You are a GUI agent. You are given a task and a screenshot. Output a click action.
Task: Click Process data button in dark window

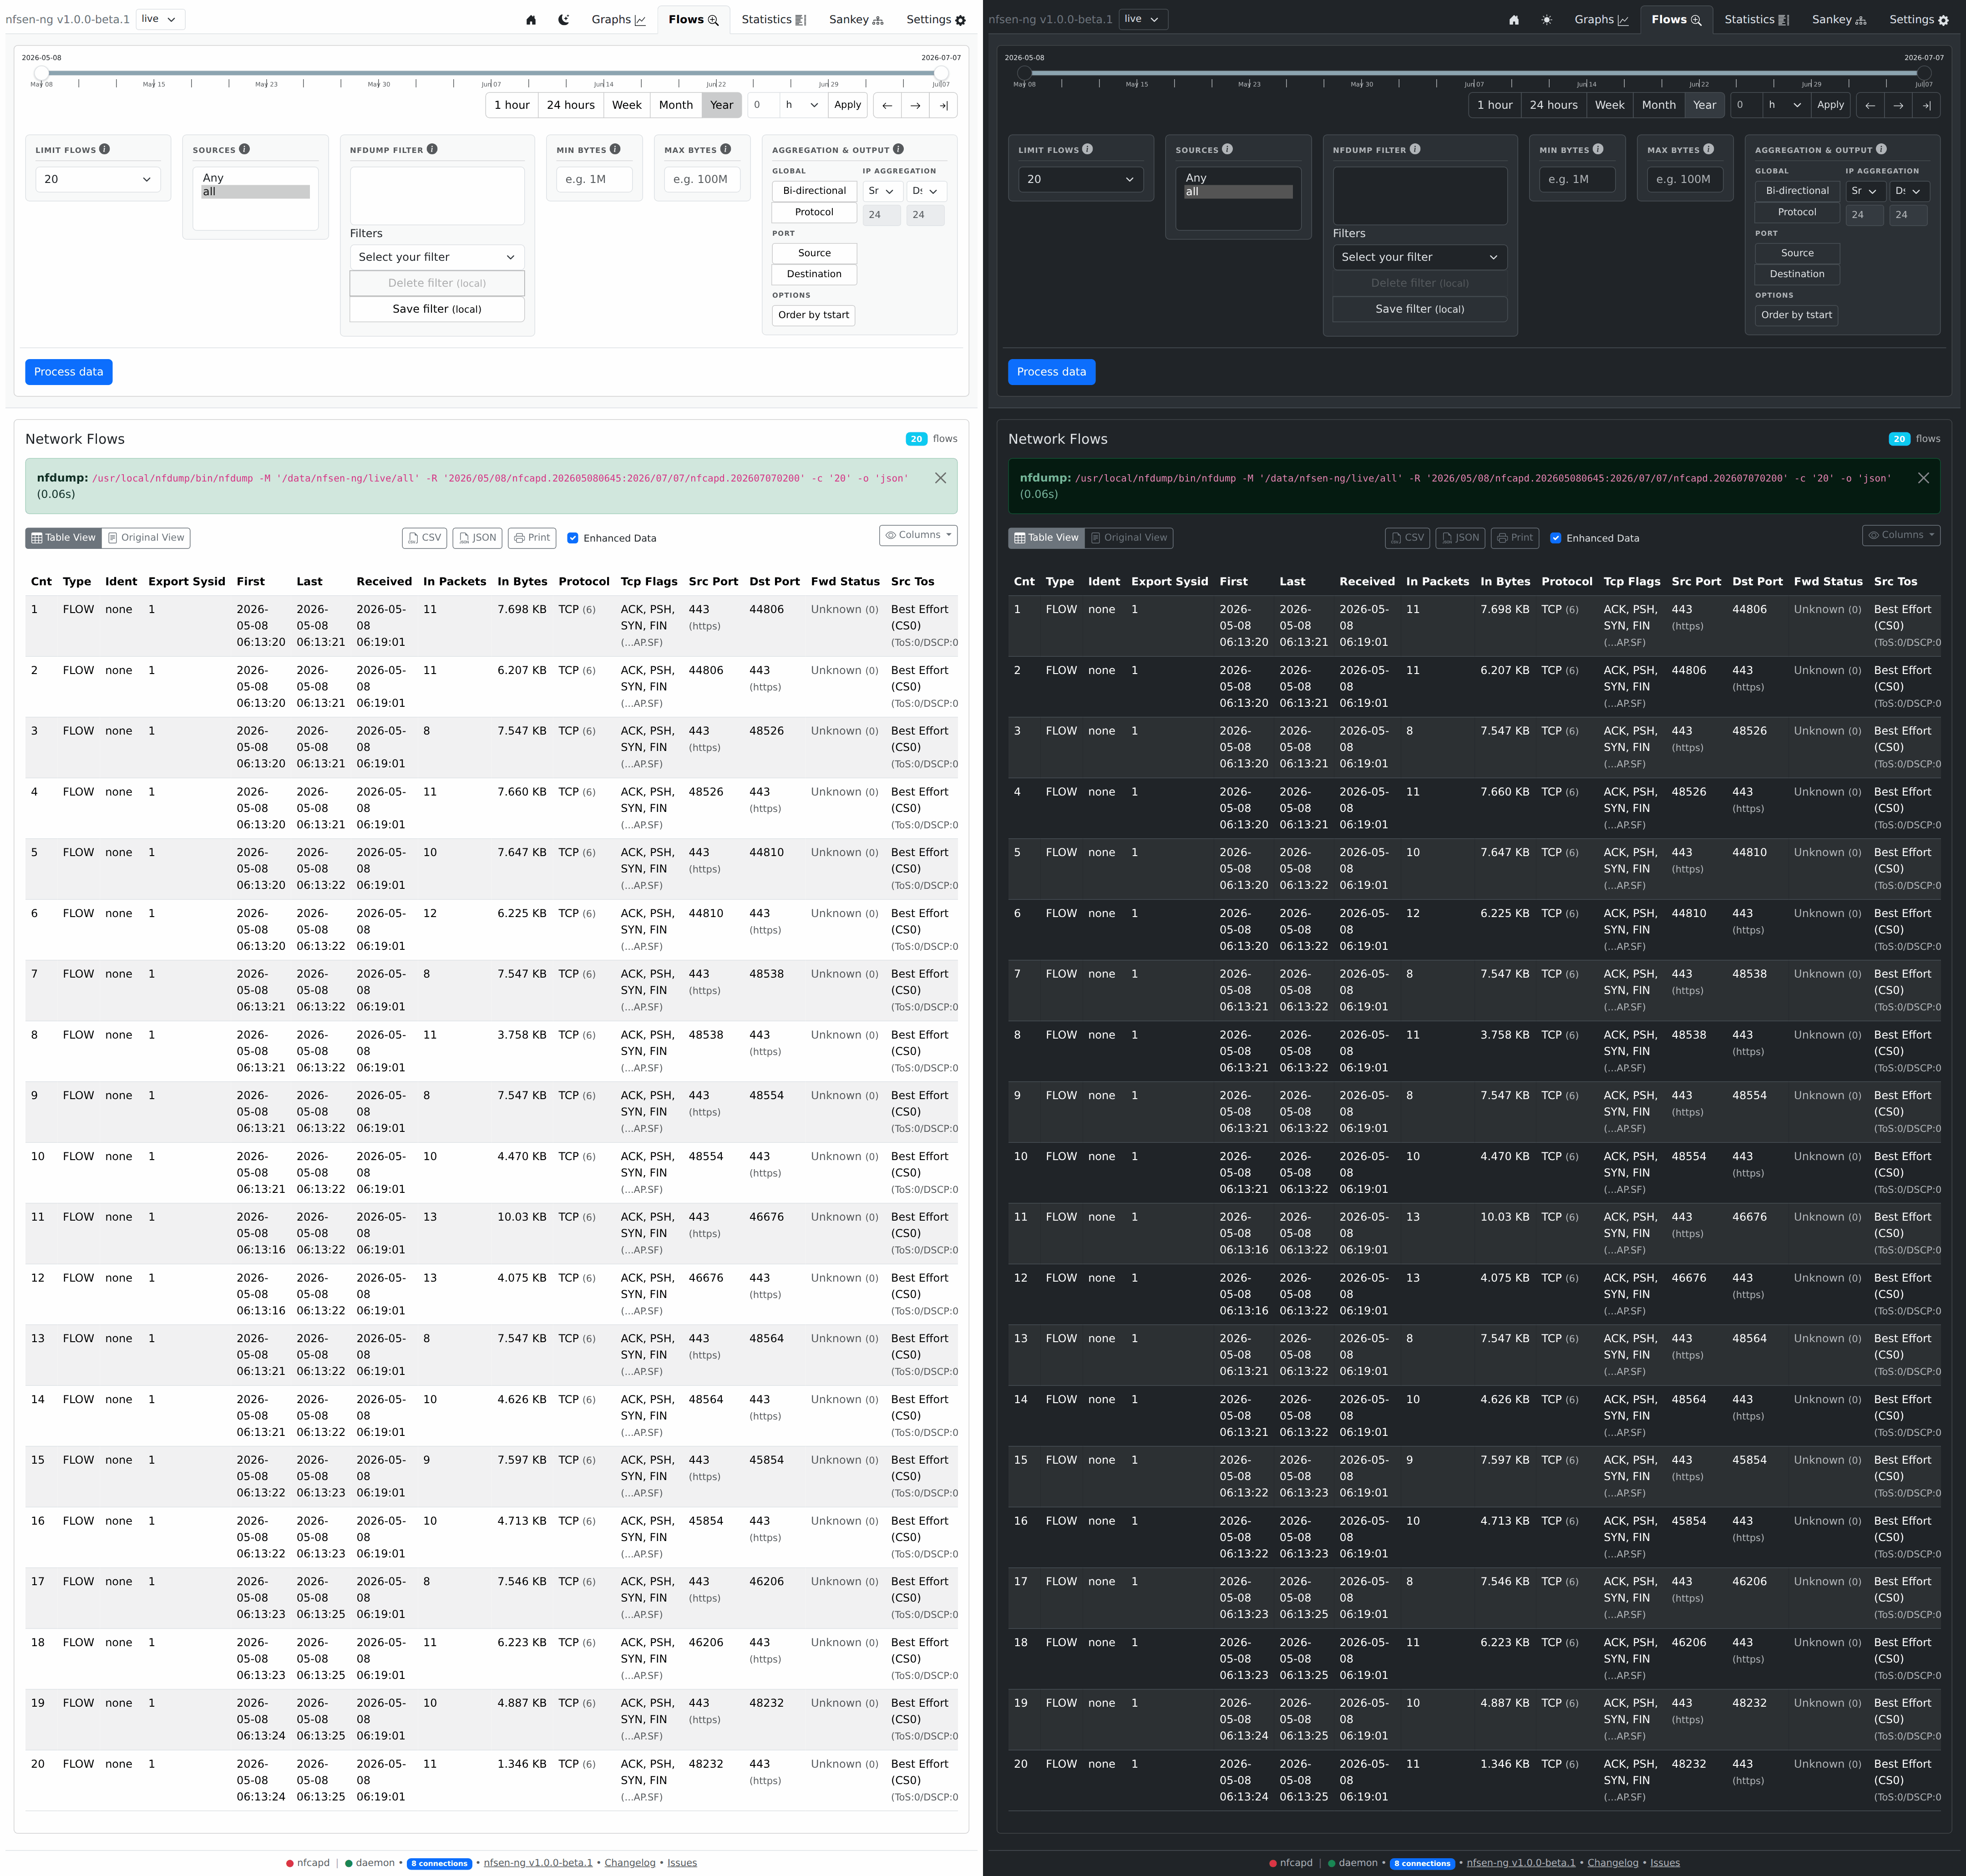[x=1052, y=372]
